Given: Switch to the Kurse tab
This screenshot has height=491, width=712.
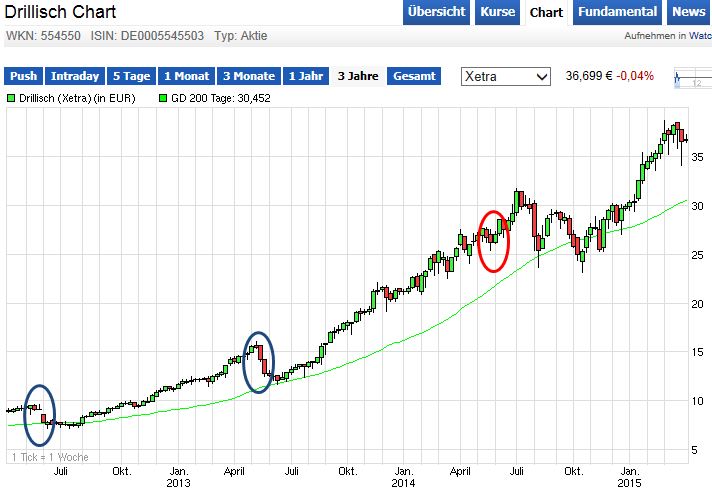Looking at the screenshot, I should (498, 12).
